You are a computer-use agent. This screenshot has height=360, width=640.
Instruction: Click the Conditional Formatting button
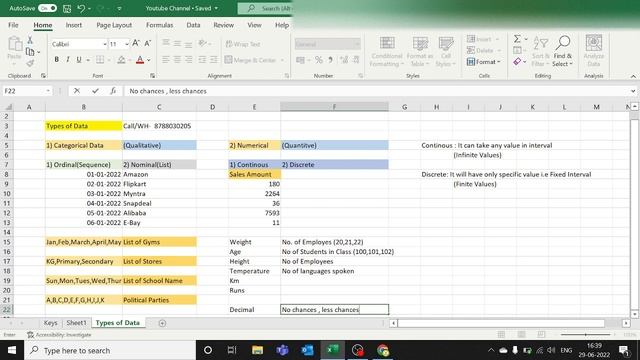click(x=387, y=51)
